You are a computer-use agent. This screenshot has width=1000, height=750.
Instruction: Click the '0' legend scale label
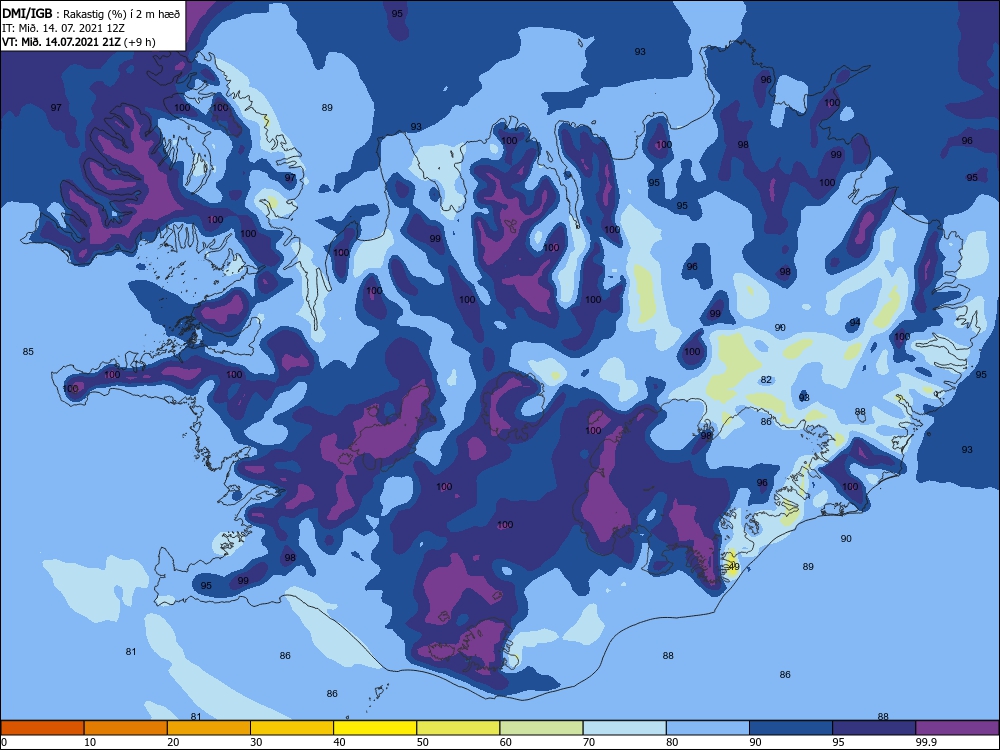tap(4, 742)
